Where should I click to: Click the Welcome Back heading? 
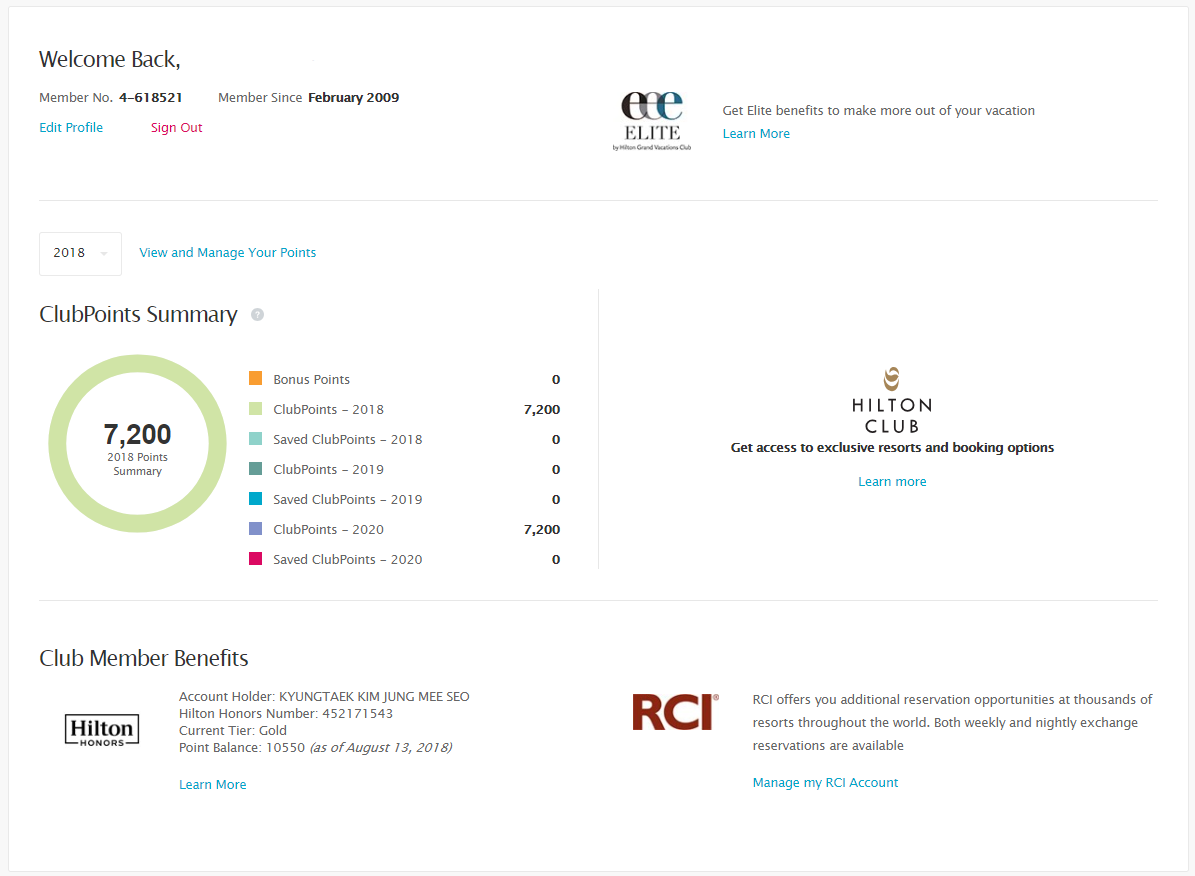point(110,59)
